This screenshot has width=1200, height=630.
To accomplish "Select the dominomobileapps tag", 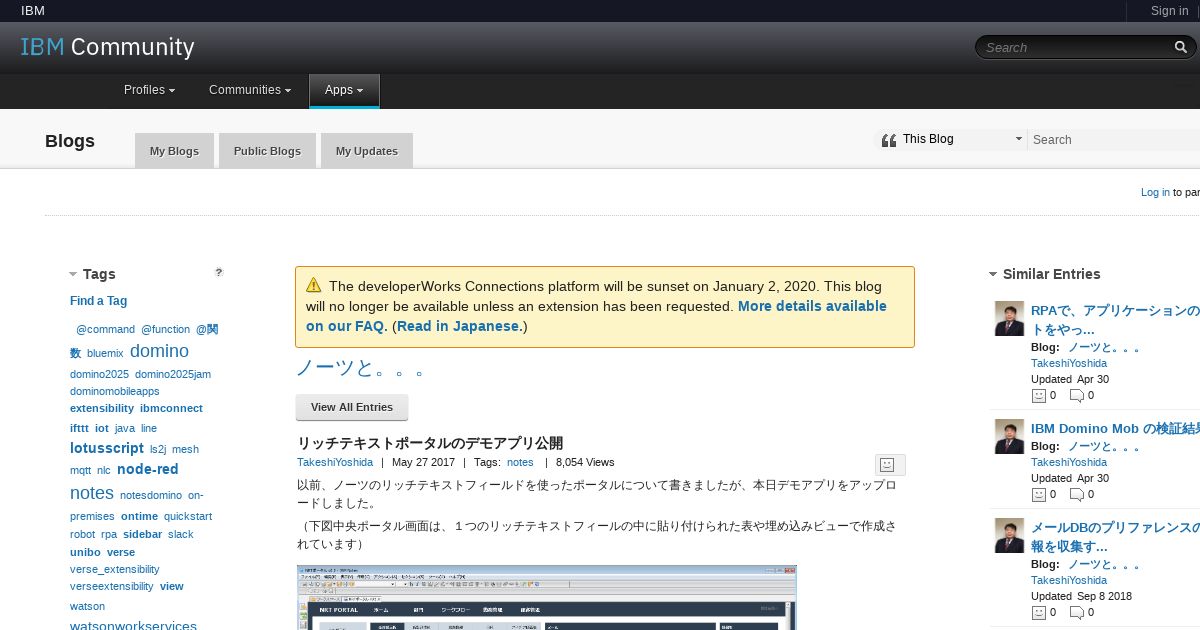I will click(114, 391).
